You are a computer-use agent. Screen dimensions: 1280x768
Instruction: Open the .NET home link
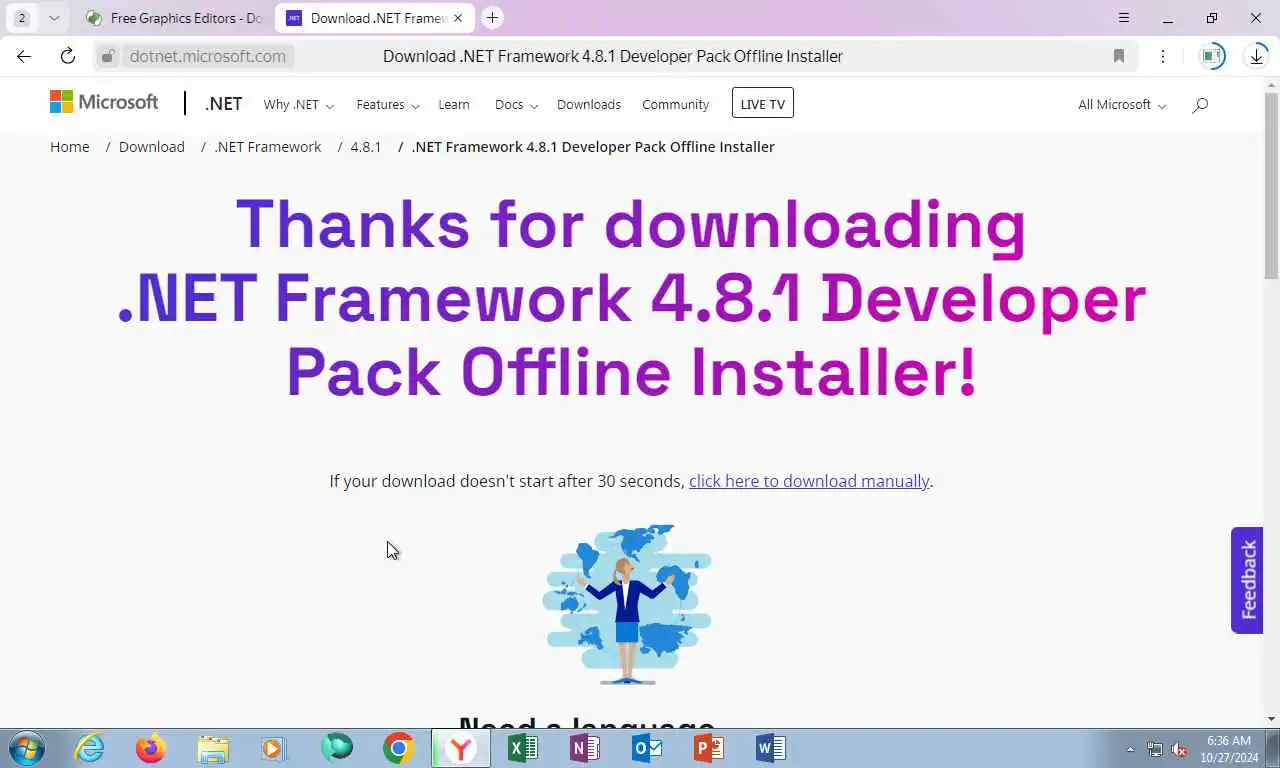[x=223, y=104]
